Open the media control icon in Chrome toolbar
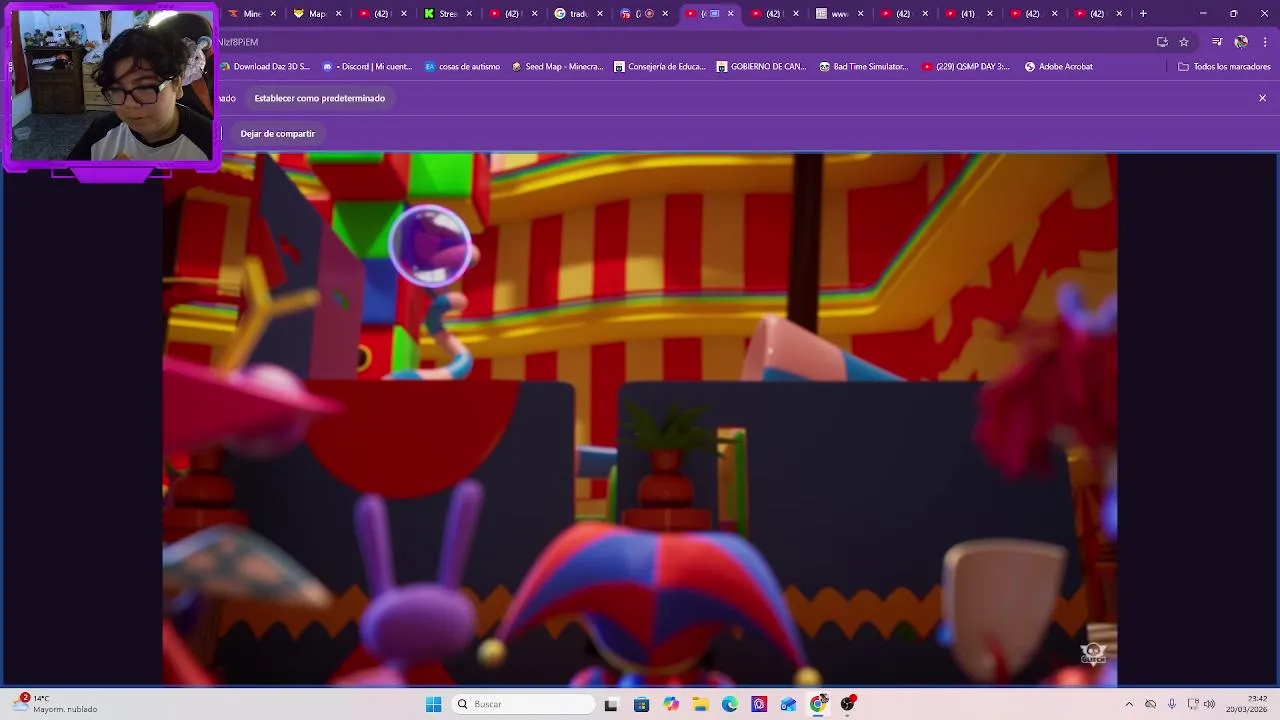 1217,42
